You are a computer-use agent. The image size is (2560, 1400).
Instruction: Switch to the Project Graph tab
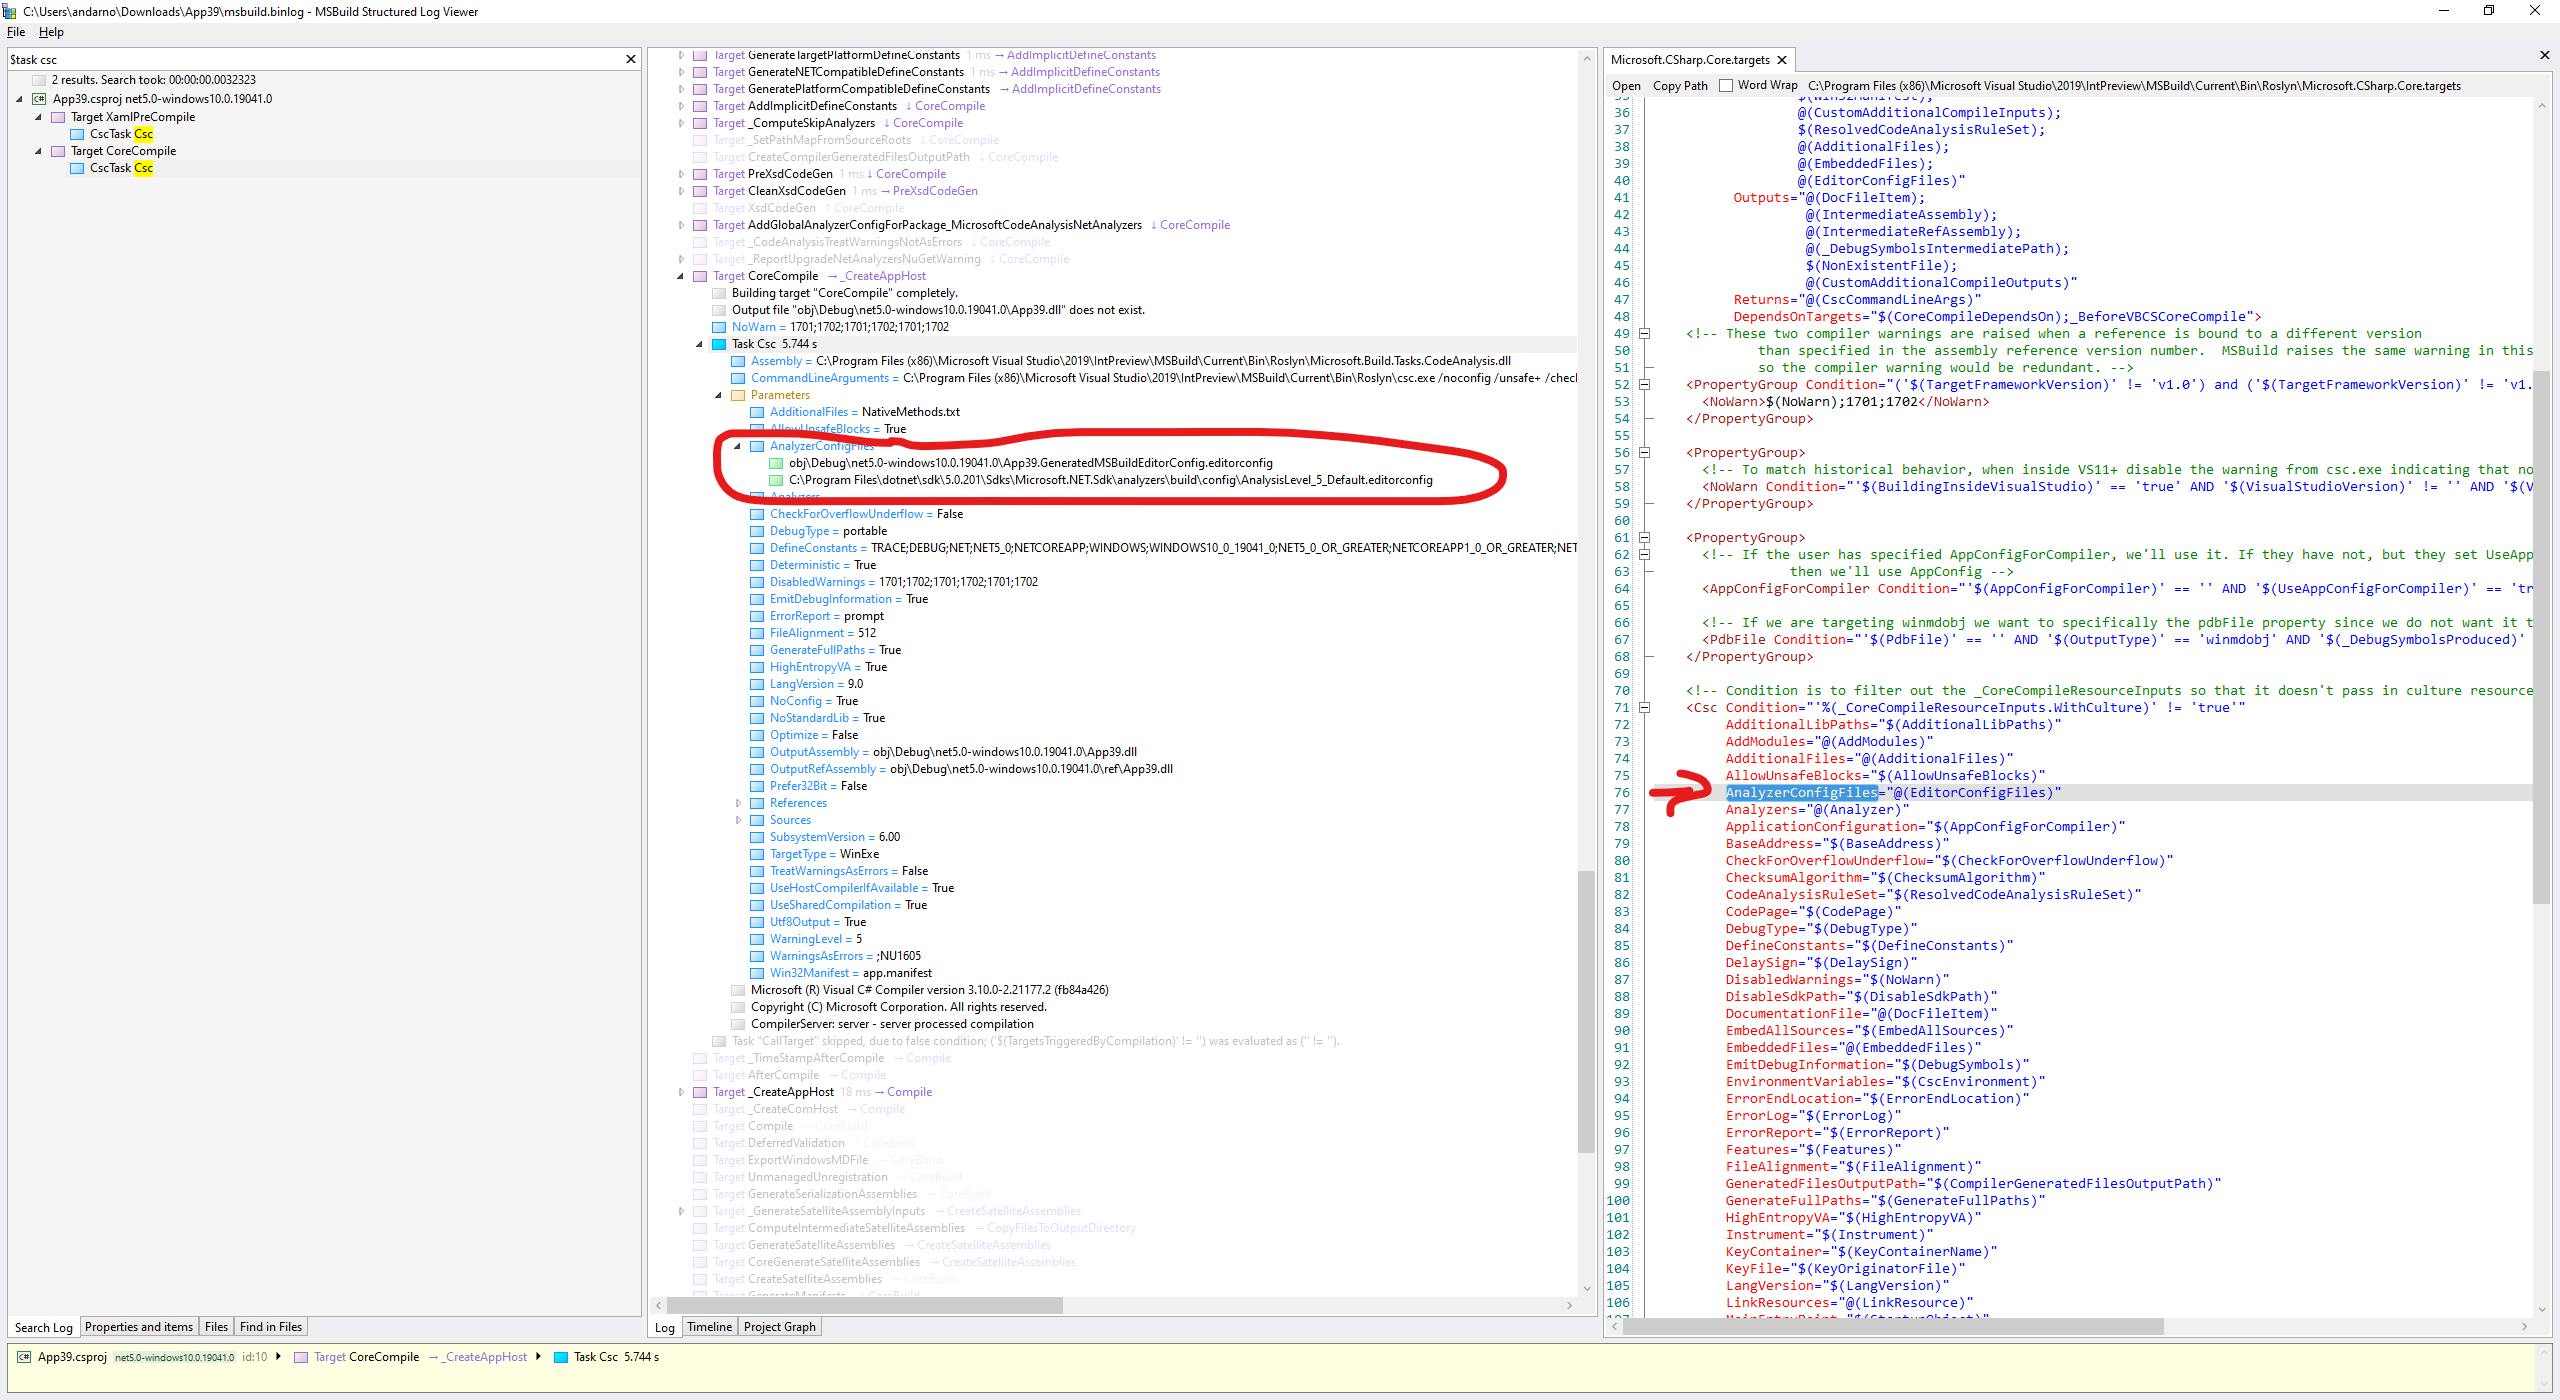tap(780, 1327)
